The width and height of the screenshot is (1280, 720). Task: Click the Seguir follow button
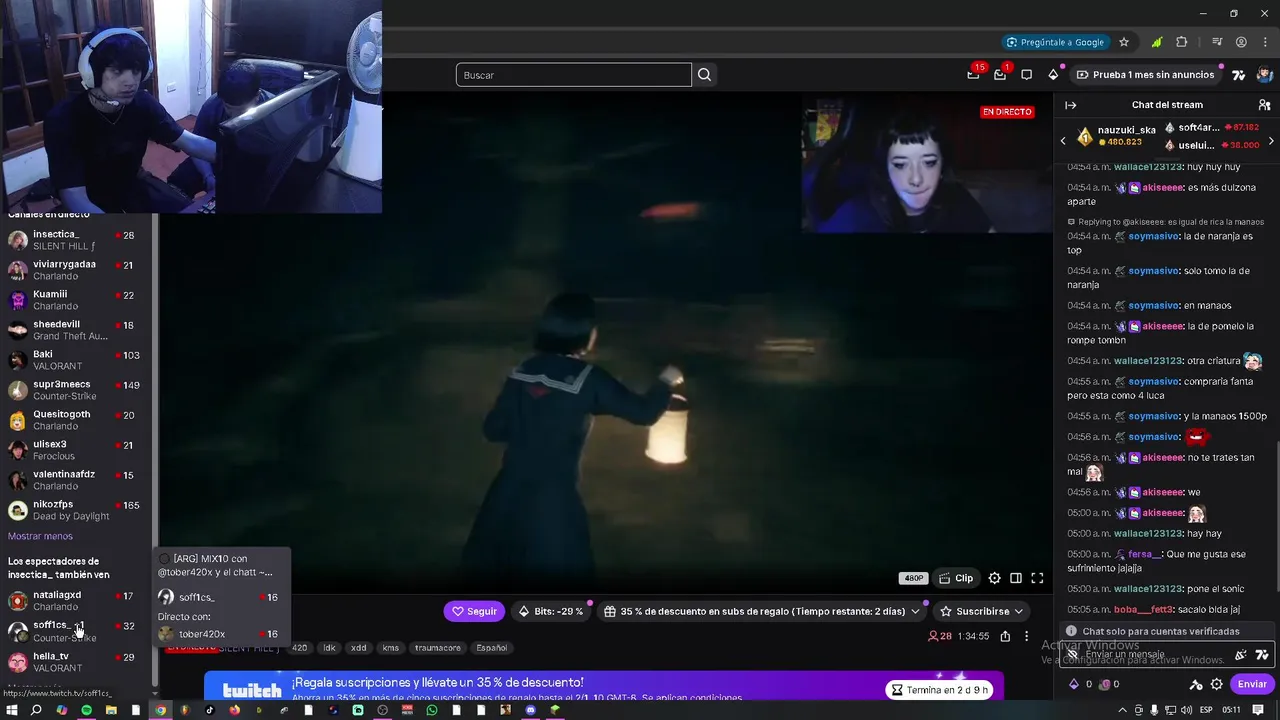474,611
